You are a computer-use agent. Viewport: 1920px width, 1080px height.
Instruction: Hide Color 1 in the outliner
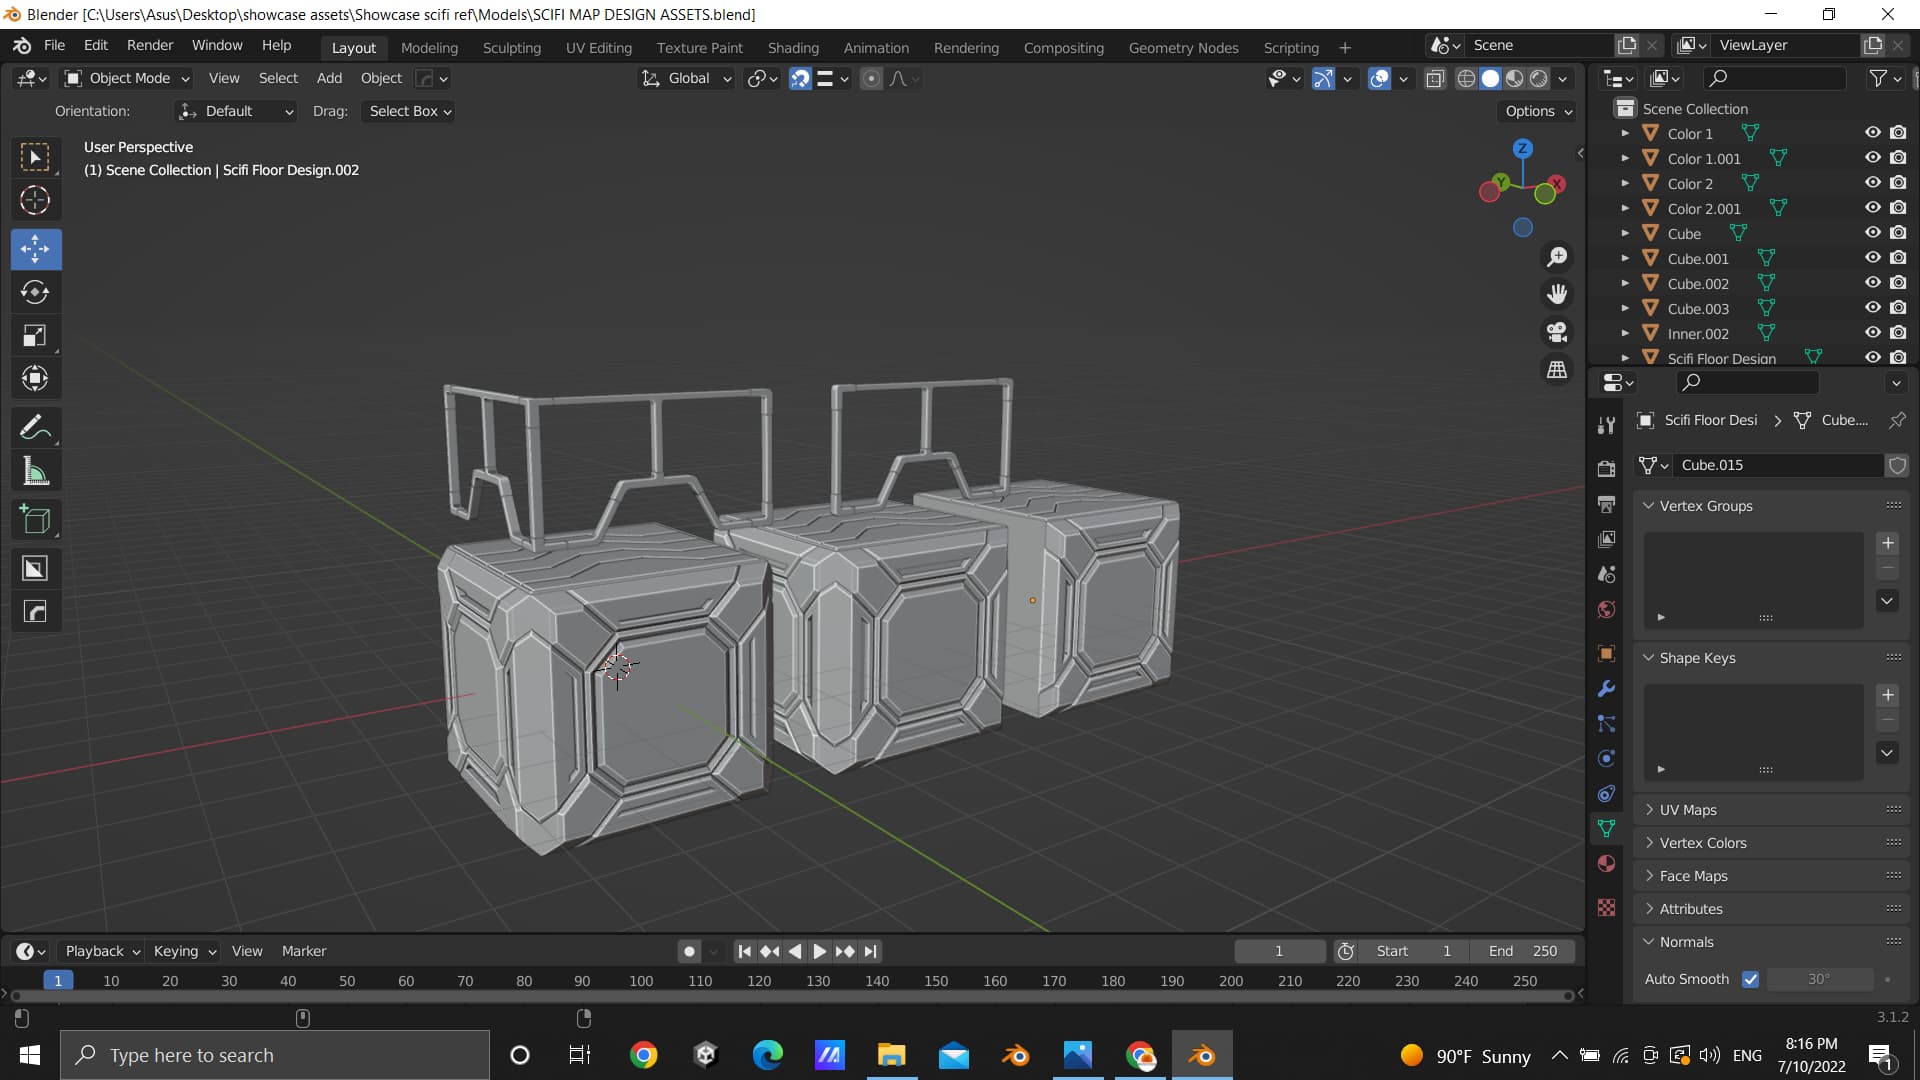click(x=1872, y=133)
